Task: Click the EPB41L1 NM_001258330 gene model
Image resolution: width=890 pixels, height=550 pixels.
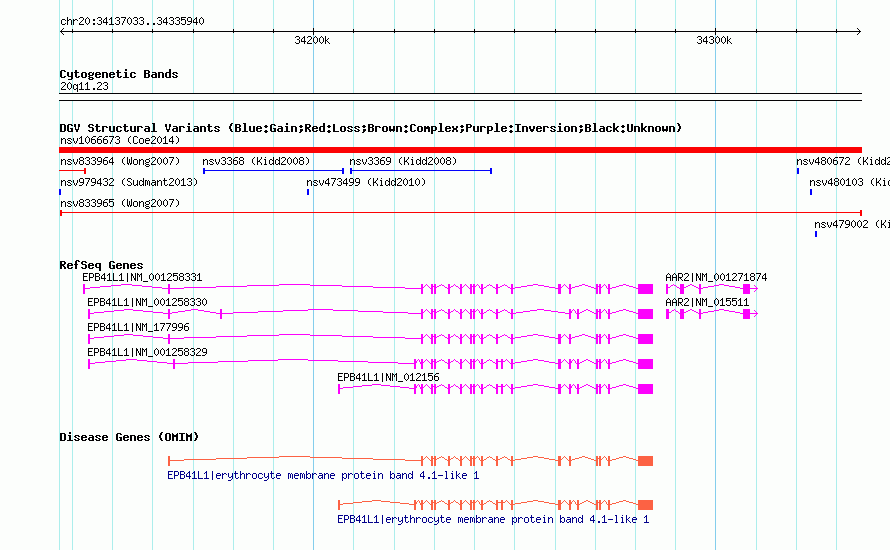Action: pyautogui.click(x=371, y=314)
